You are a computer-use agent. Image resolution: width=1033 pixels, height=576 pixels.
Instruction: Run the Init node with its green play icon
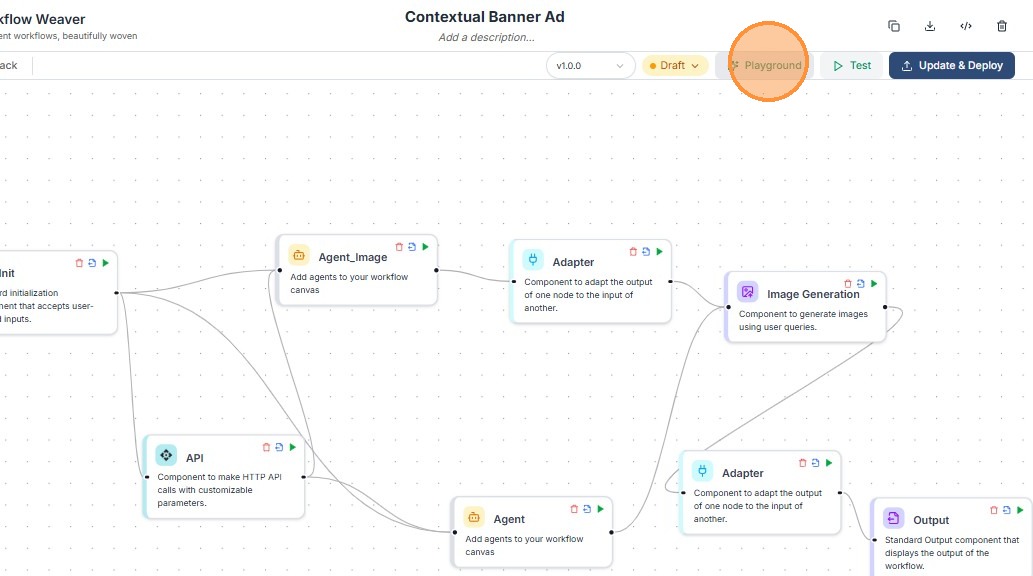pos(105,262)
